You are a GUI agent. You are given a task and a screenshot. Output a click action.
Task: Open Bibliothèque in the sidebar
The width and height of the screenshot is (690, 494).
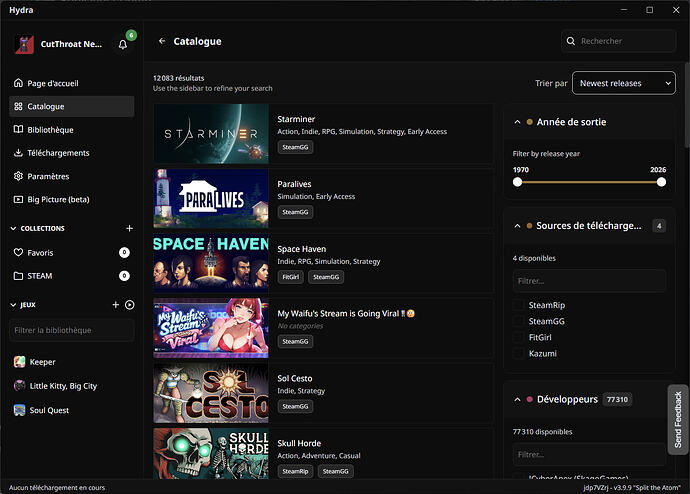pos(72,130)
